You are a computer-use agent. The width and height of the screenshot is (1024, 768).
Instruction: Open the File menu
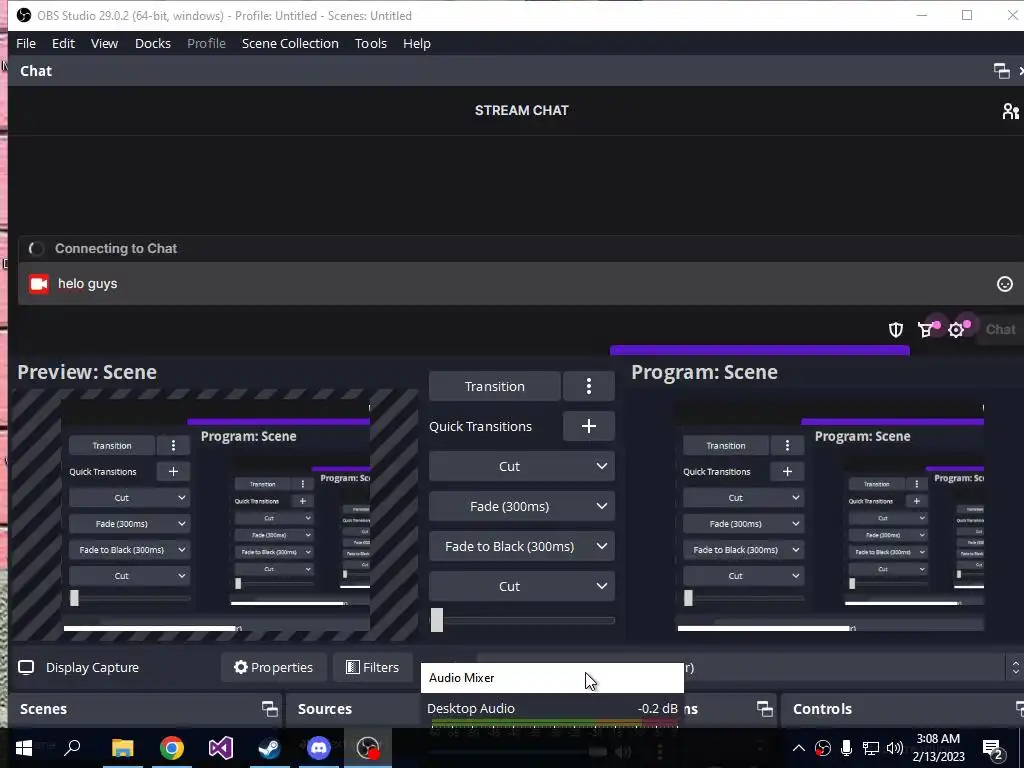(26, 43)
